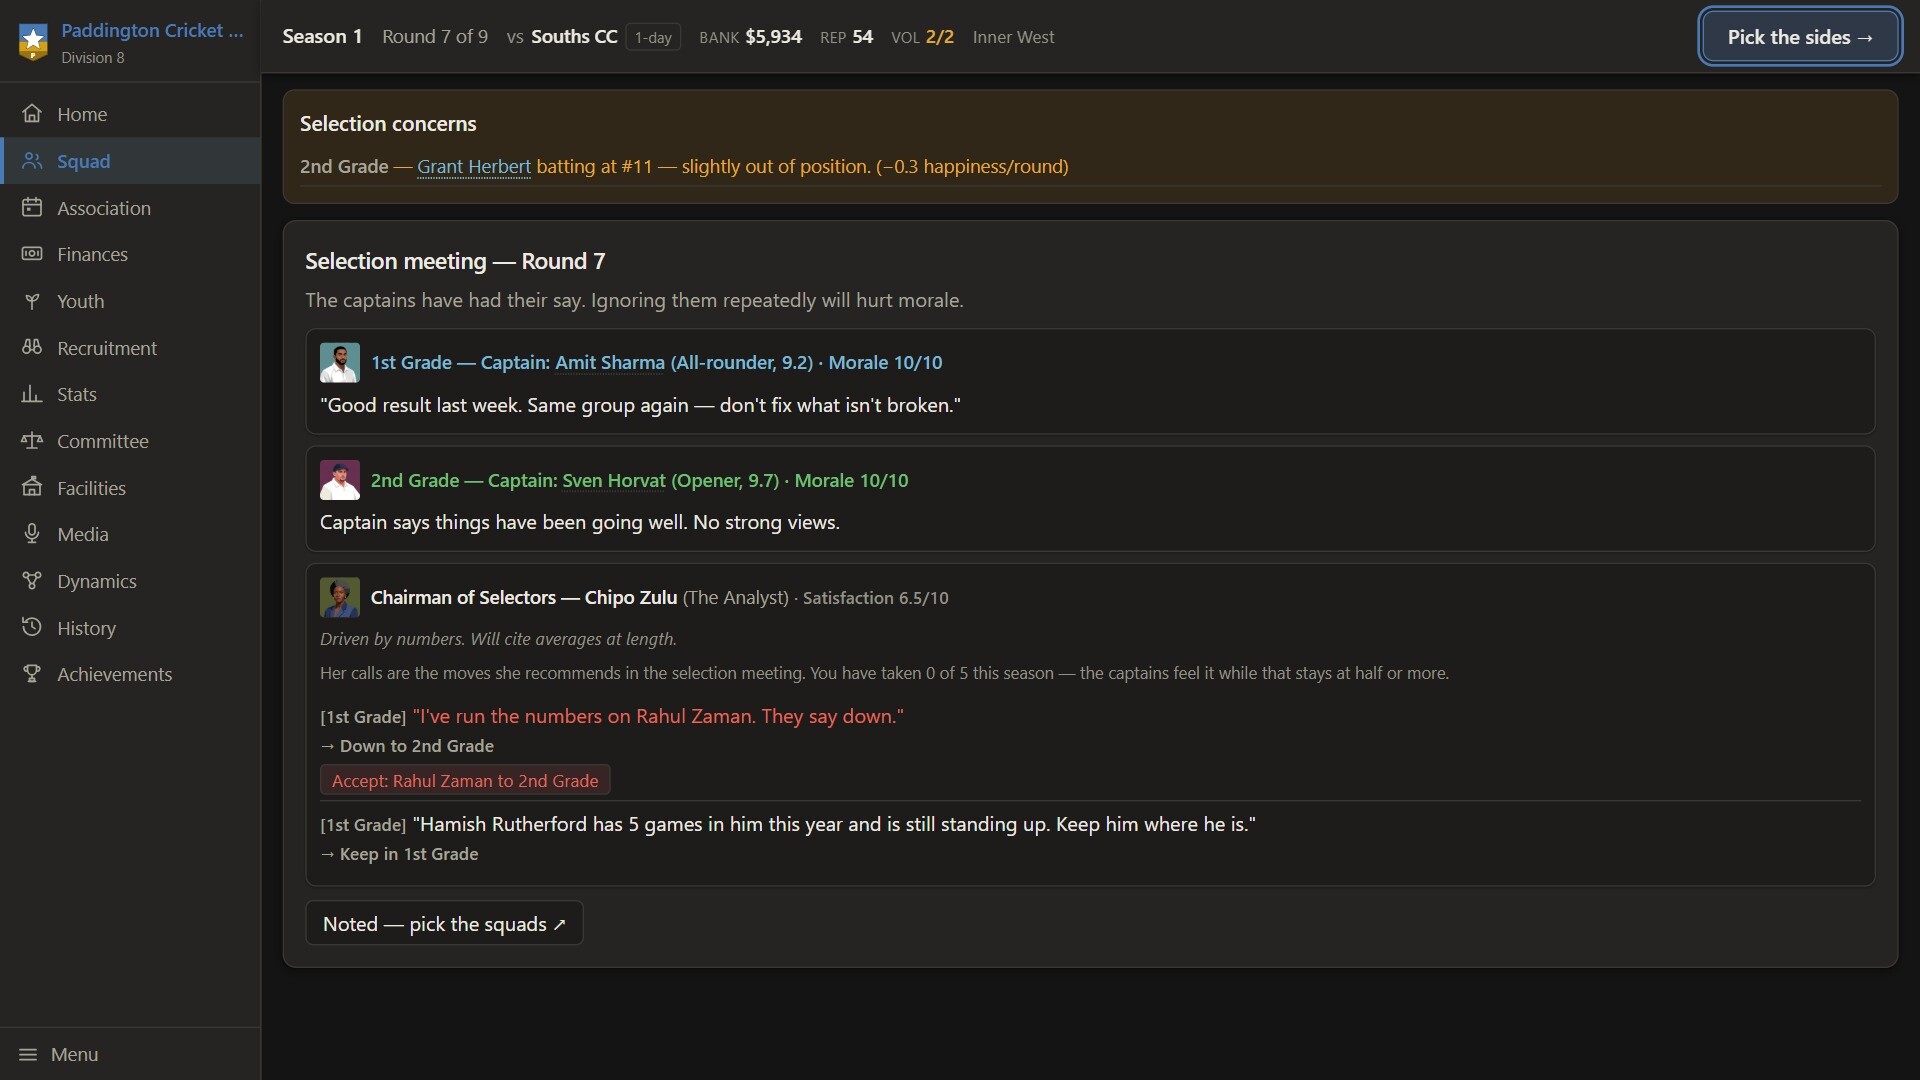The height and width of the screenshot is (1080, 1920).
Task: Click the hamburger Menu icon
Action: pyautogui.click(x=28, y=1055)
